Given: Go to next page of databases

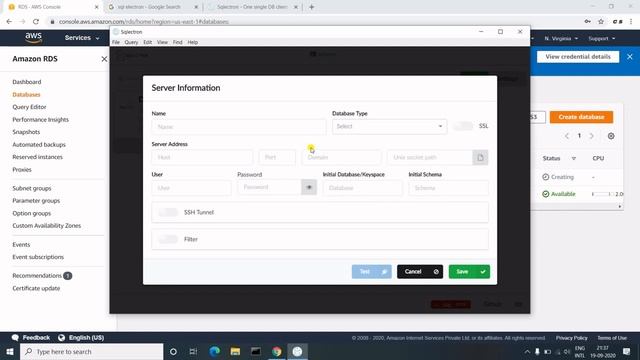Looking at the screenshot, I should [x=591, y=136].
